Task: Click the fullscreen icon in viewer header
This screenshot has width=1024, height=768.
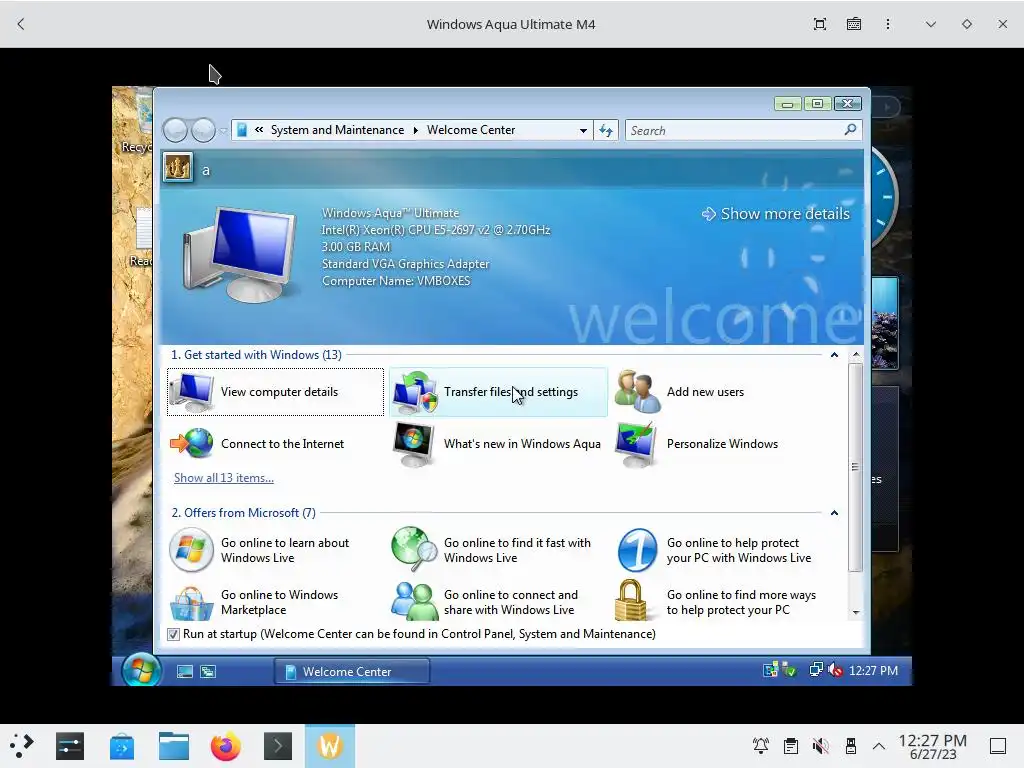Action: (x=820, y=24)
